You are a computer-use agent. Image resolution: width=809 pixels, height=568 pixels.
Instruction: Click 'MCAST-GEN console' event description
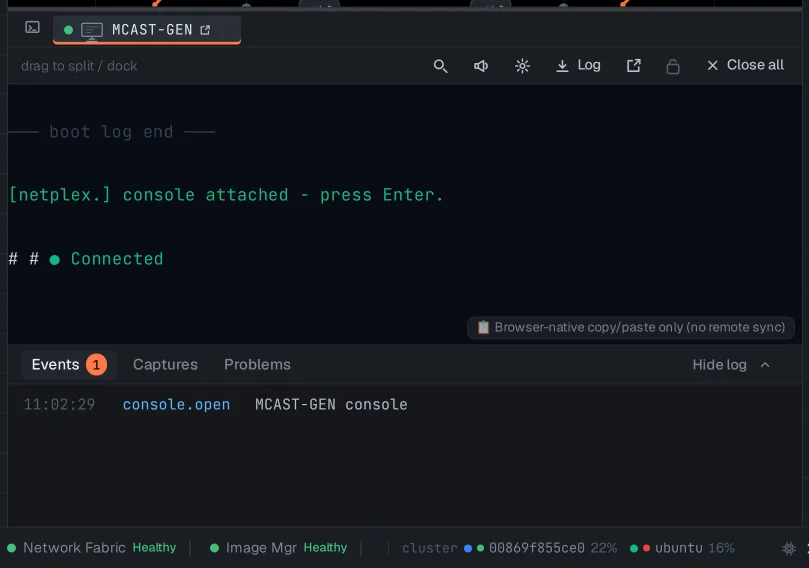coord(331,404)
